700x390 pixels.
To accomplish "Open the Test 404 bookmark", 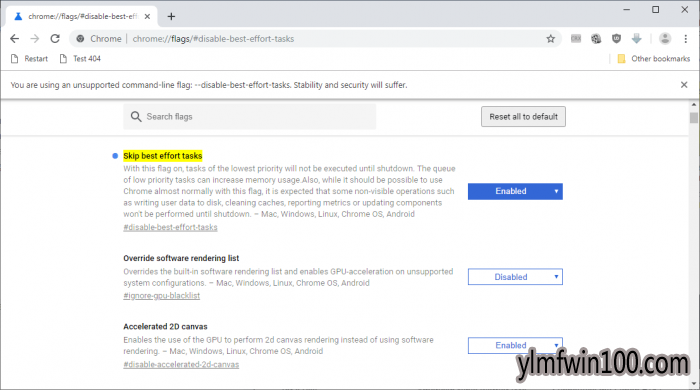I will tap(80, 58).
